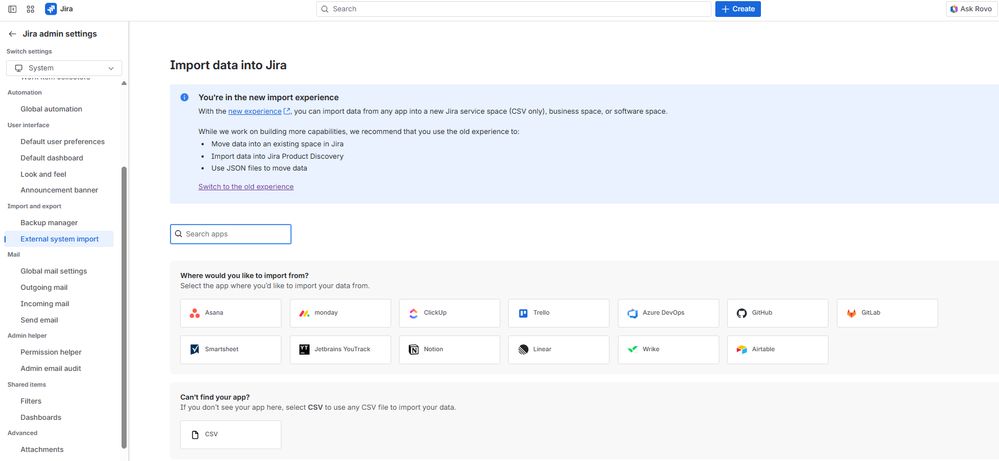Viewport: 999px width, 461px height.
Task: Click Where would you like to import from text
Action: click(245, 276)
